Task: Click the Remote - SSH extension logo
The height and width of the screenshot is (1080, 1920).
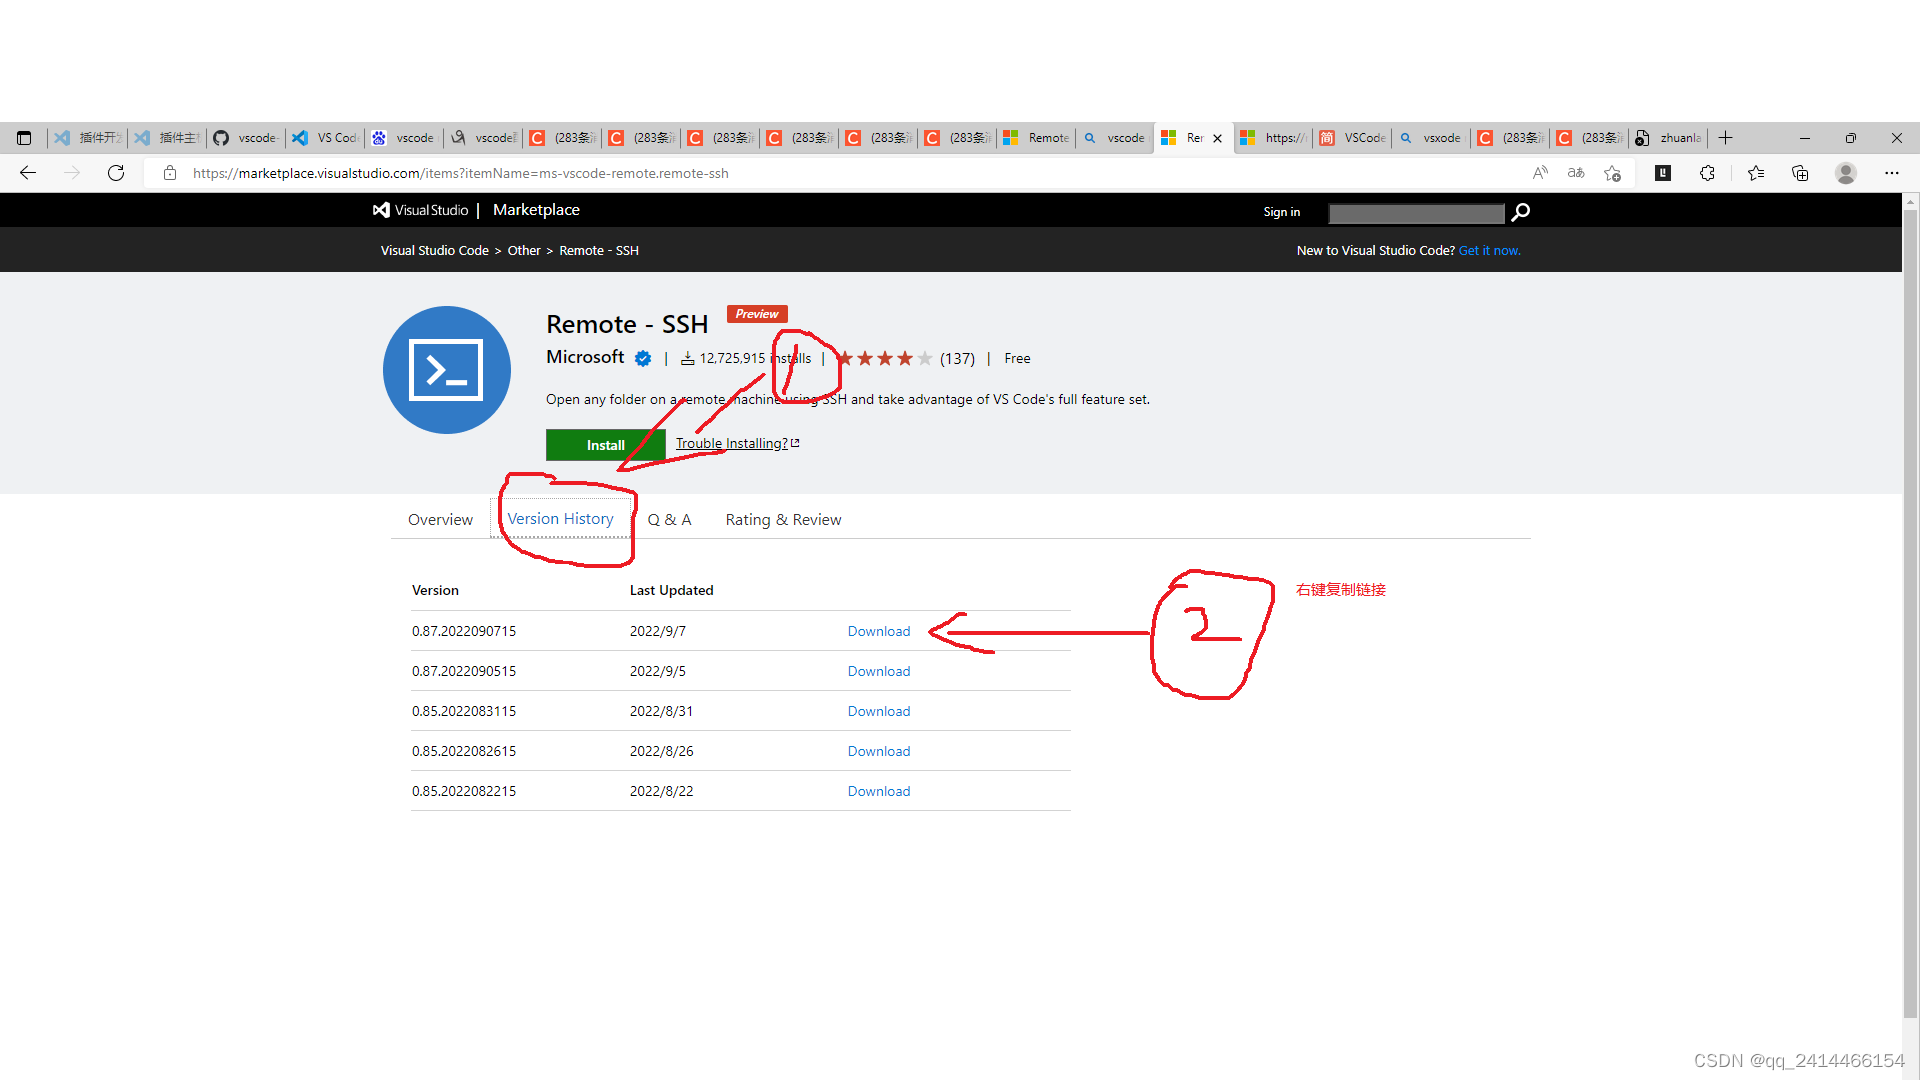Action: [x=447, y=370]
